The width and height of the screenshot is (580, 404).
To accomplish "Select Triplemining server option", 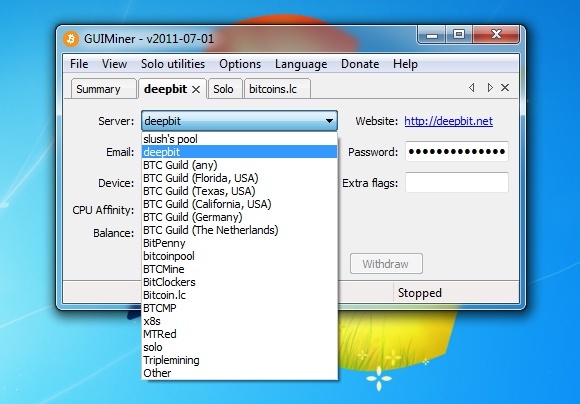I will (239, 360).
